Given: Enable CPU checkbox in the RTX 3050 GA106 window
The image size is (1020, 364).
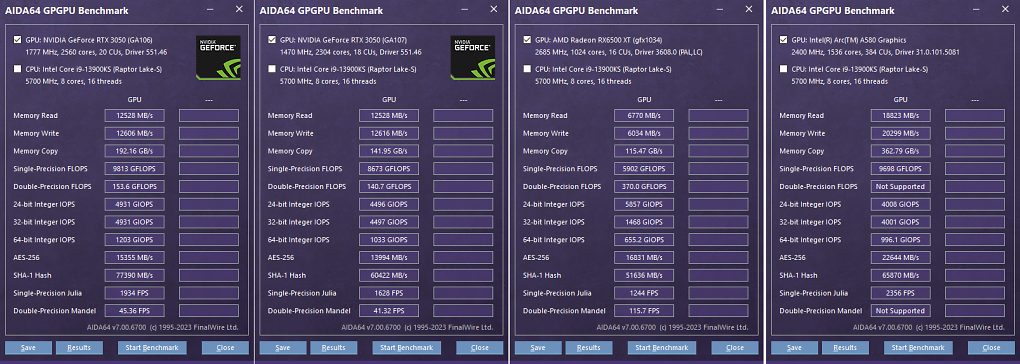Looking at the screenshot, I should (x=18, y=70).
